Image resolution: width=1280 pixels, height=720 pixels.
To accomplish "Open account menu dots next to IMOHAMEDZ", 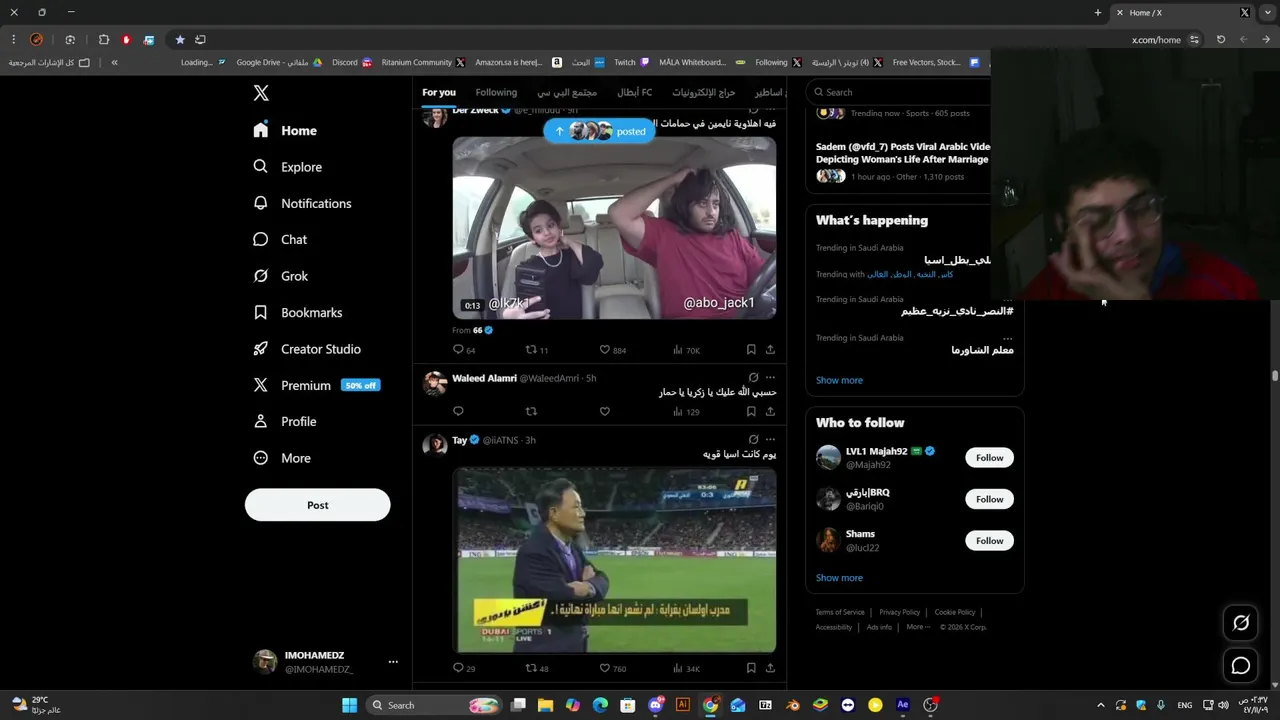I will [393, 662].
